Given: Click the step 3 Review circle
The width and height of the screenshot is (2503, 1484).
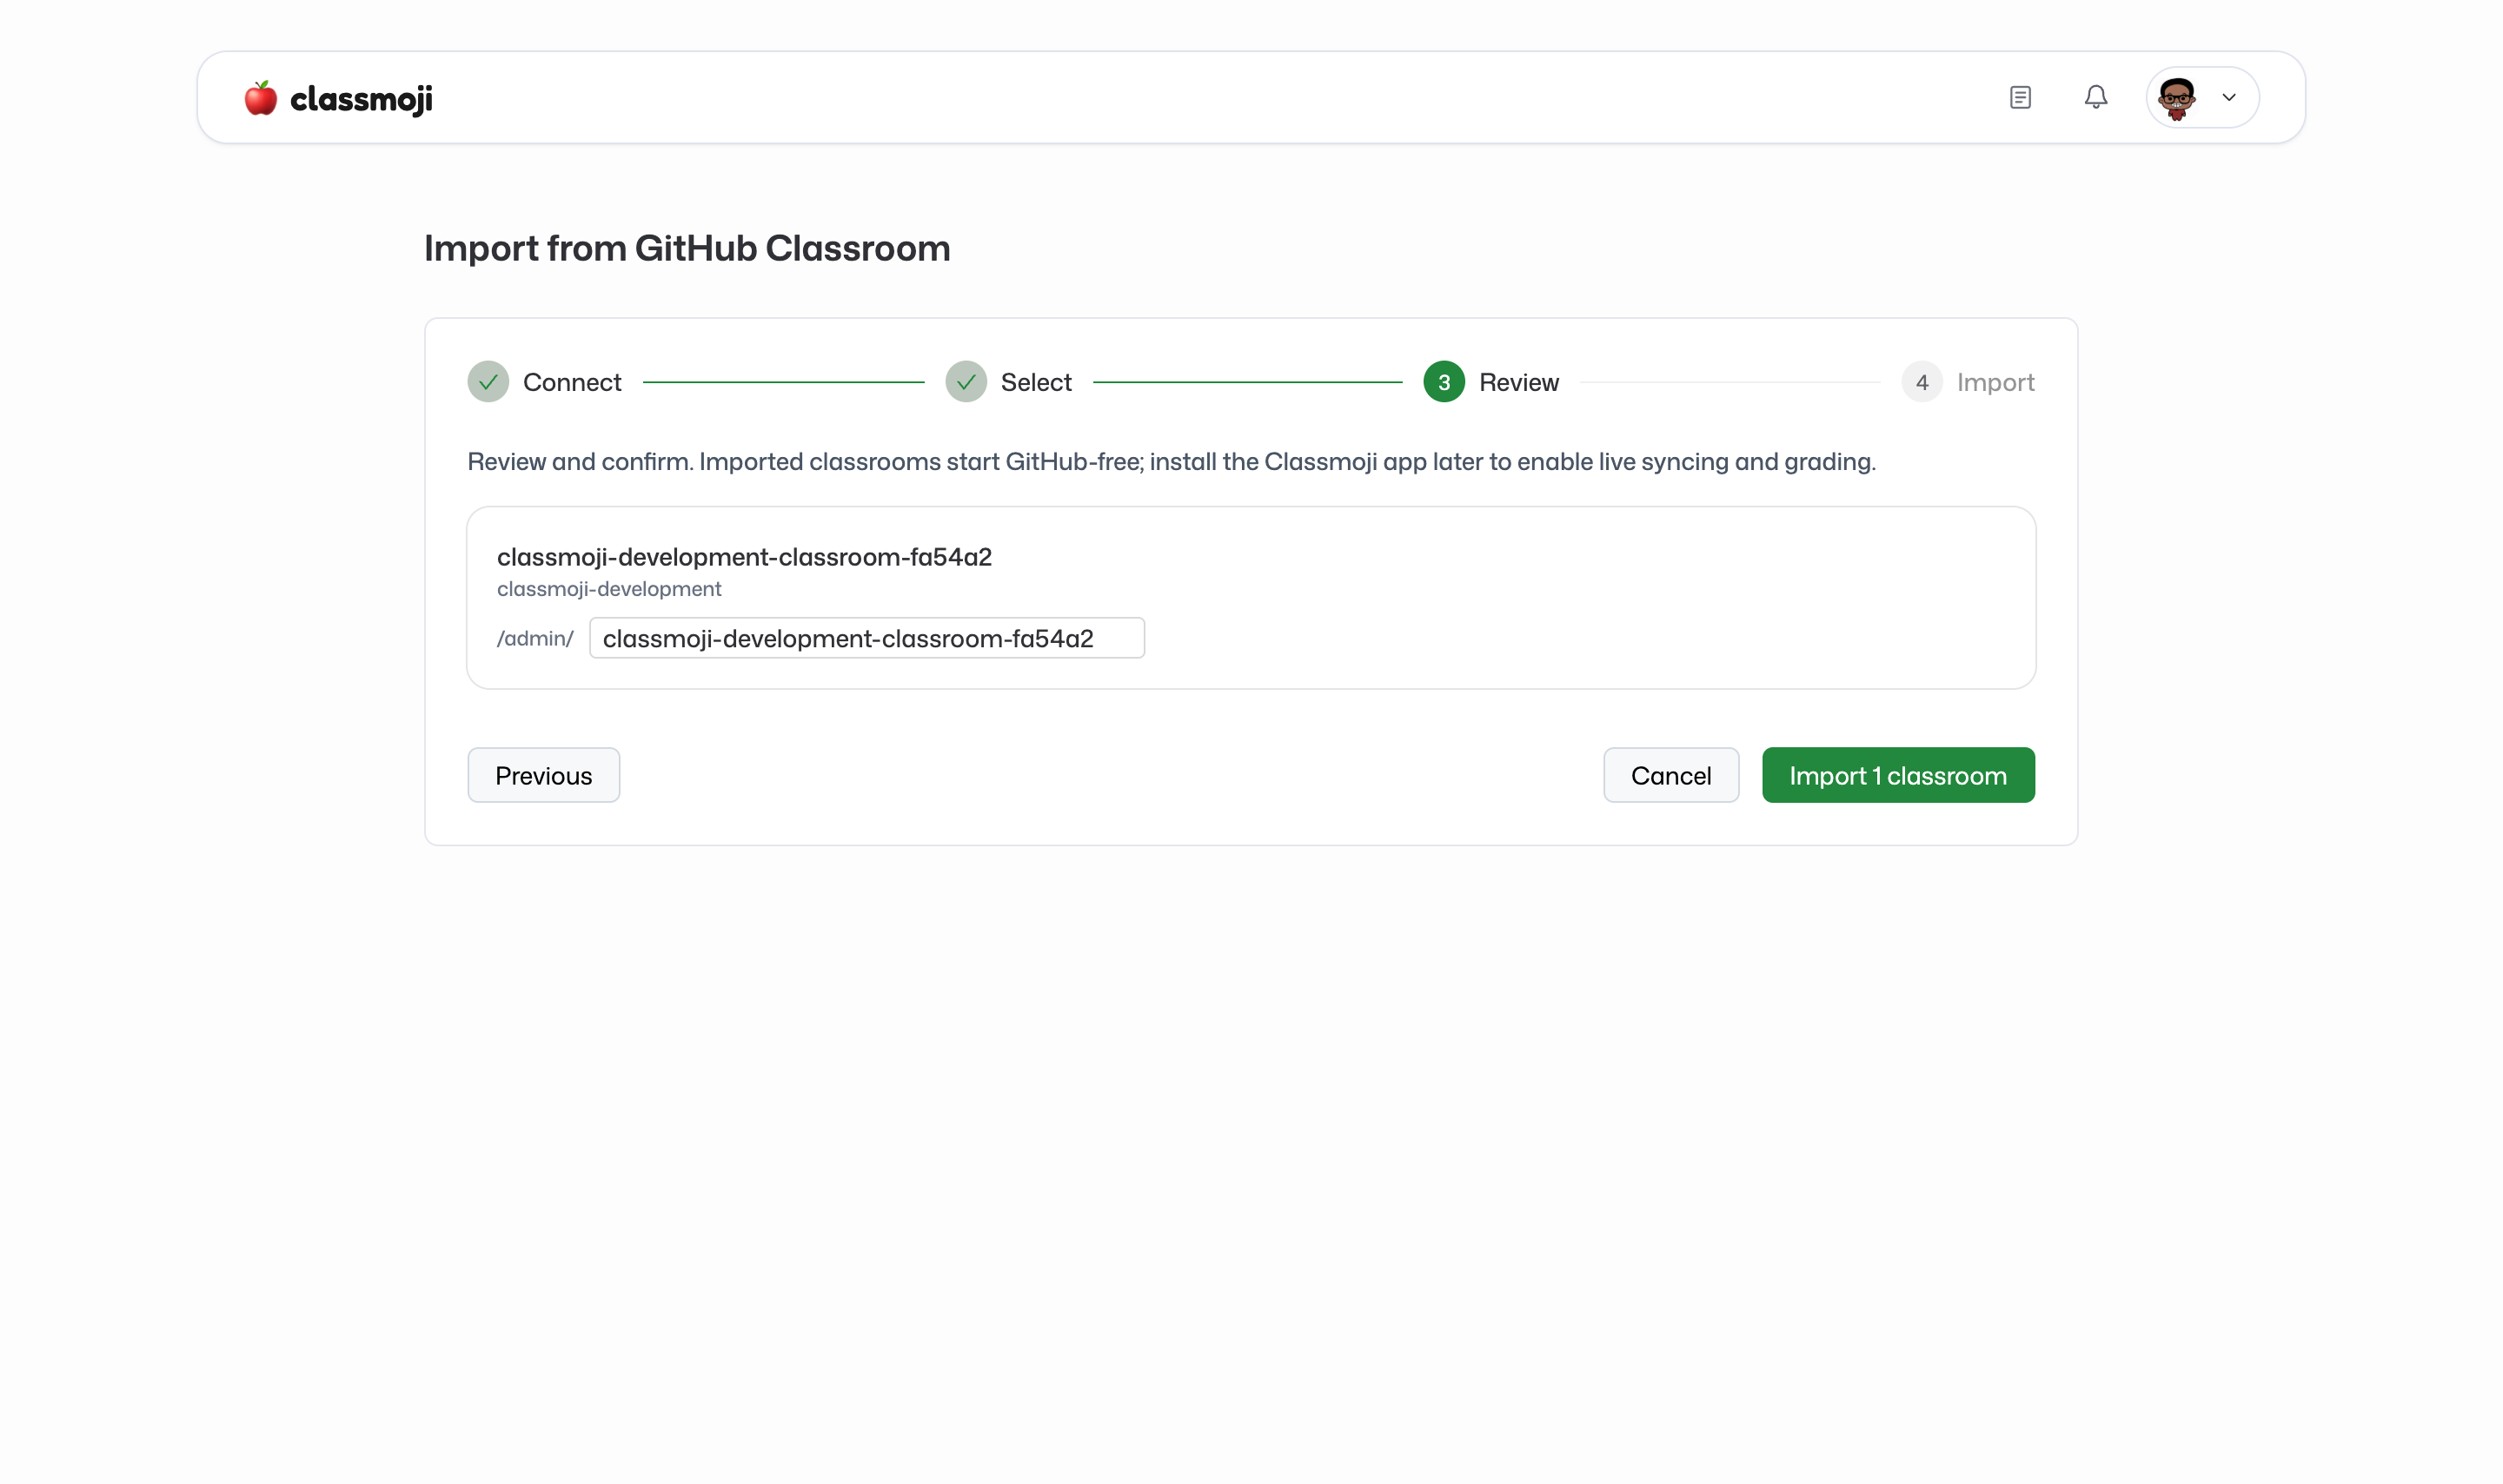Looking at the screenshot, I should [1444, 382].
